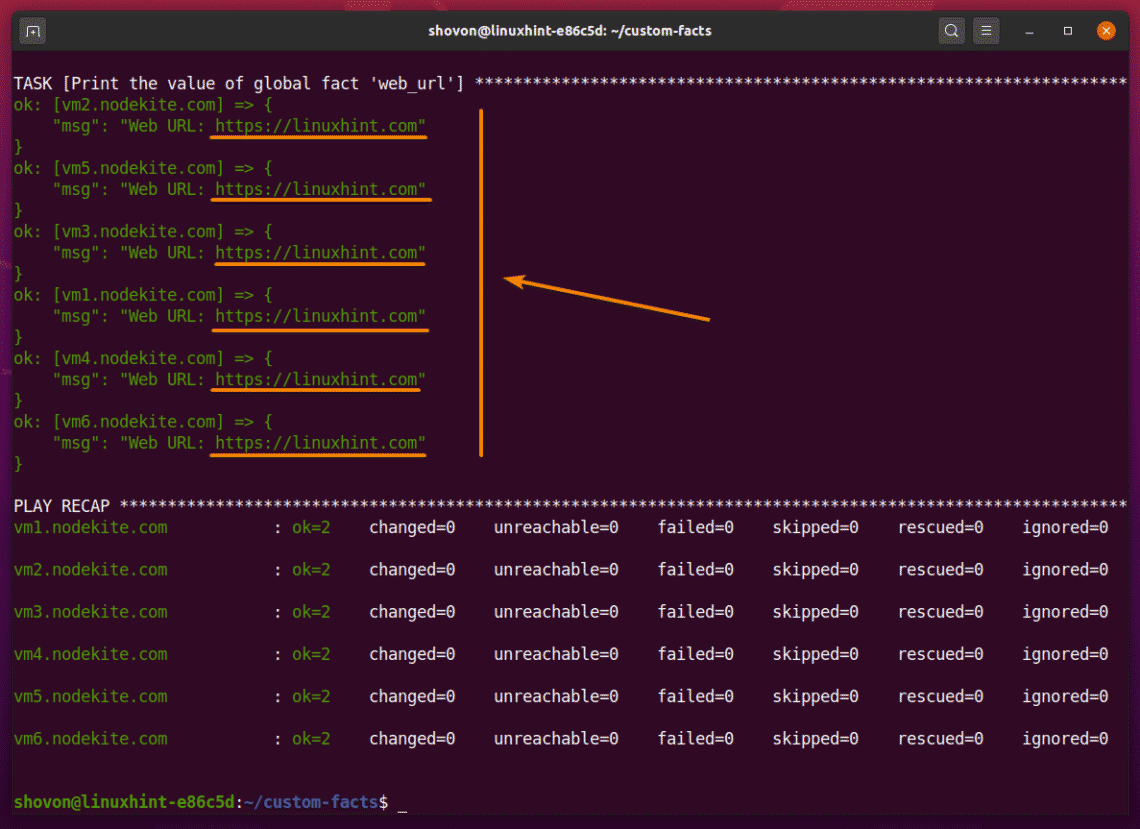Open the linuxhint URL under vm5.nodekite.com

(x=320, y=189)
